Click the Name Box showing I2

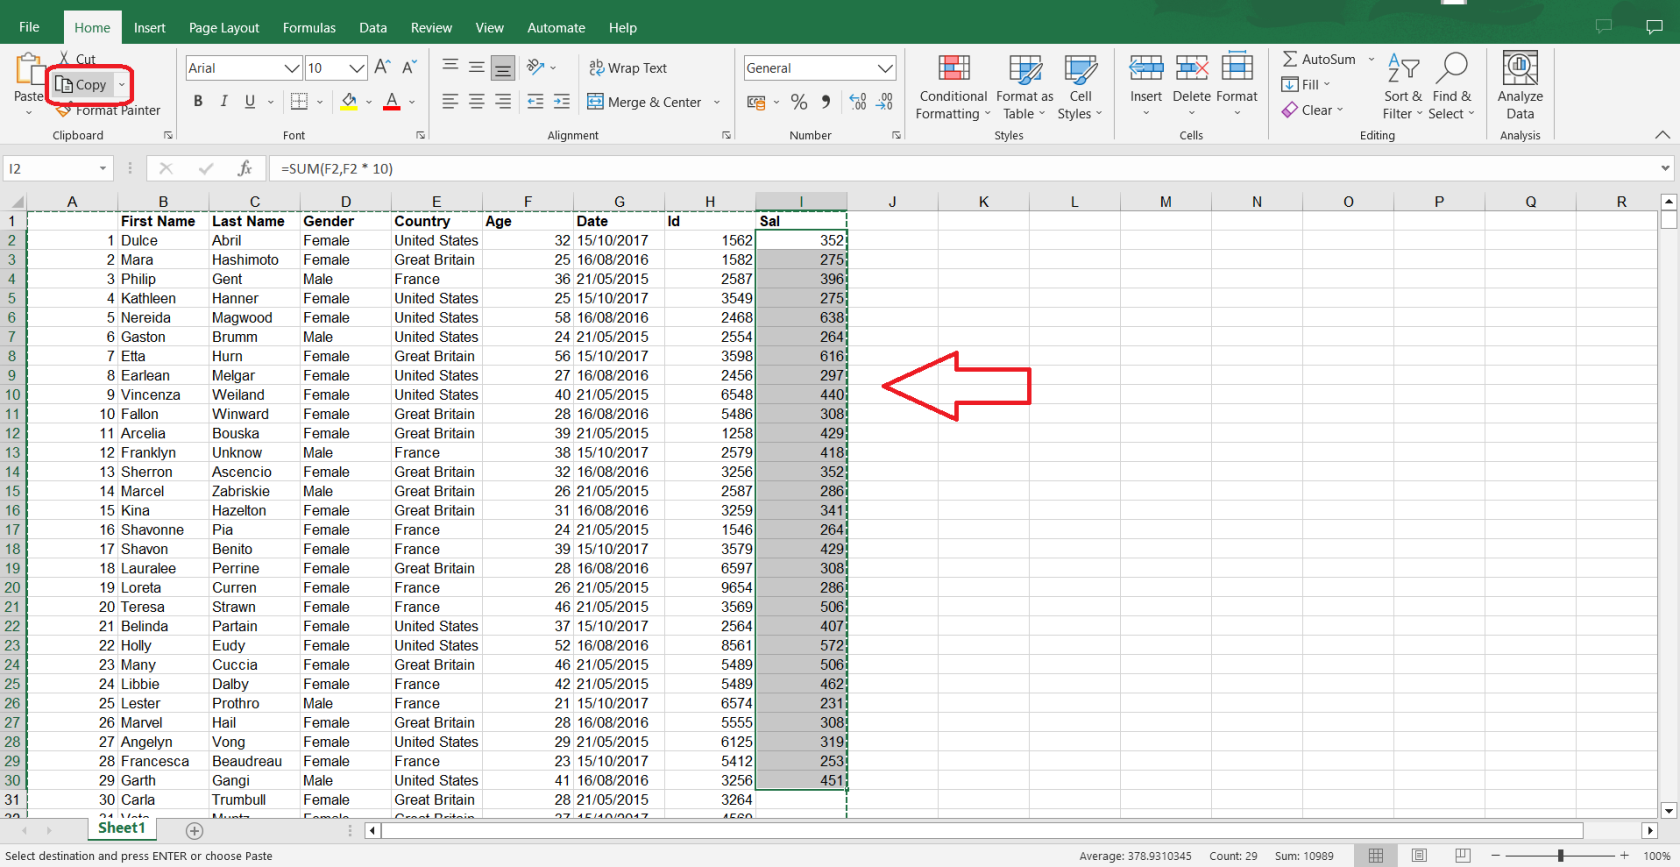tap(57, 169)
